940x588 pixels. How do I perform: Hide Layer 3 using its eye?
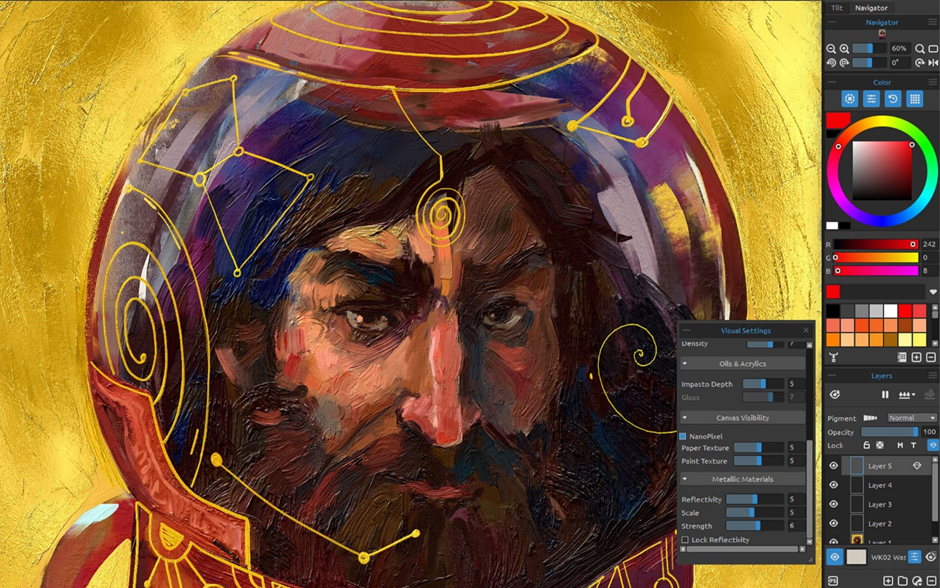pos(834,504)
